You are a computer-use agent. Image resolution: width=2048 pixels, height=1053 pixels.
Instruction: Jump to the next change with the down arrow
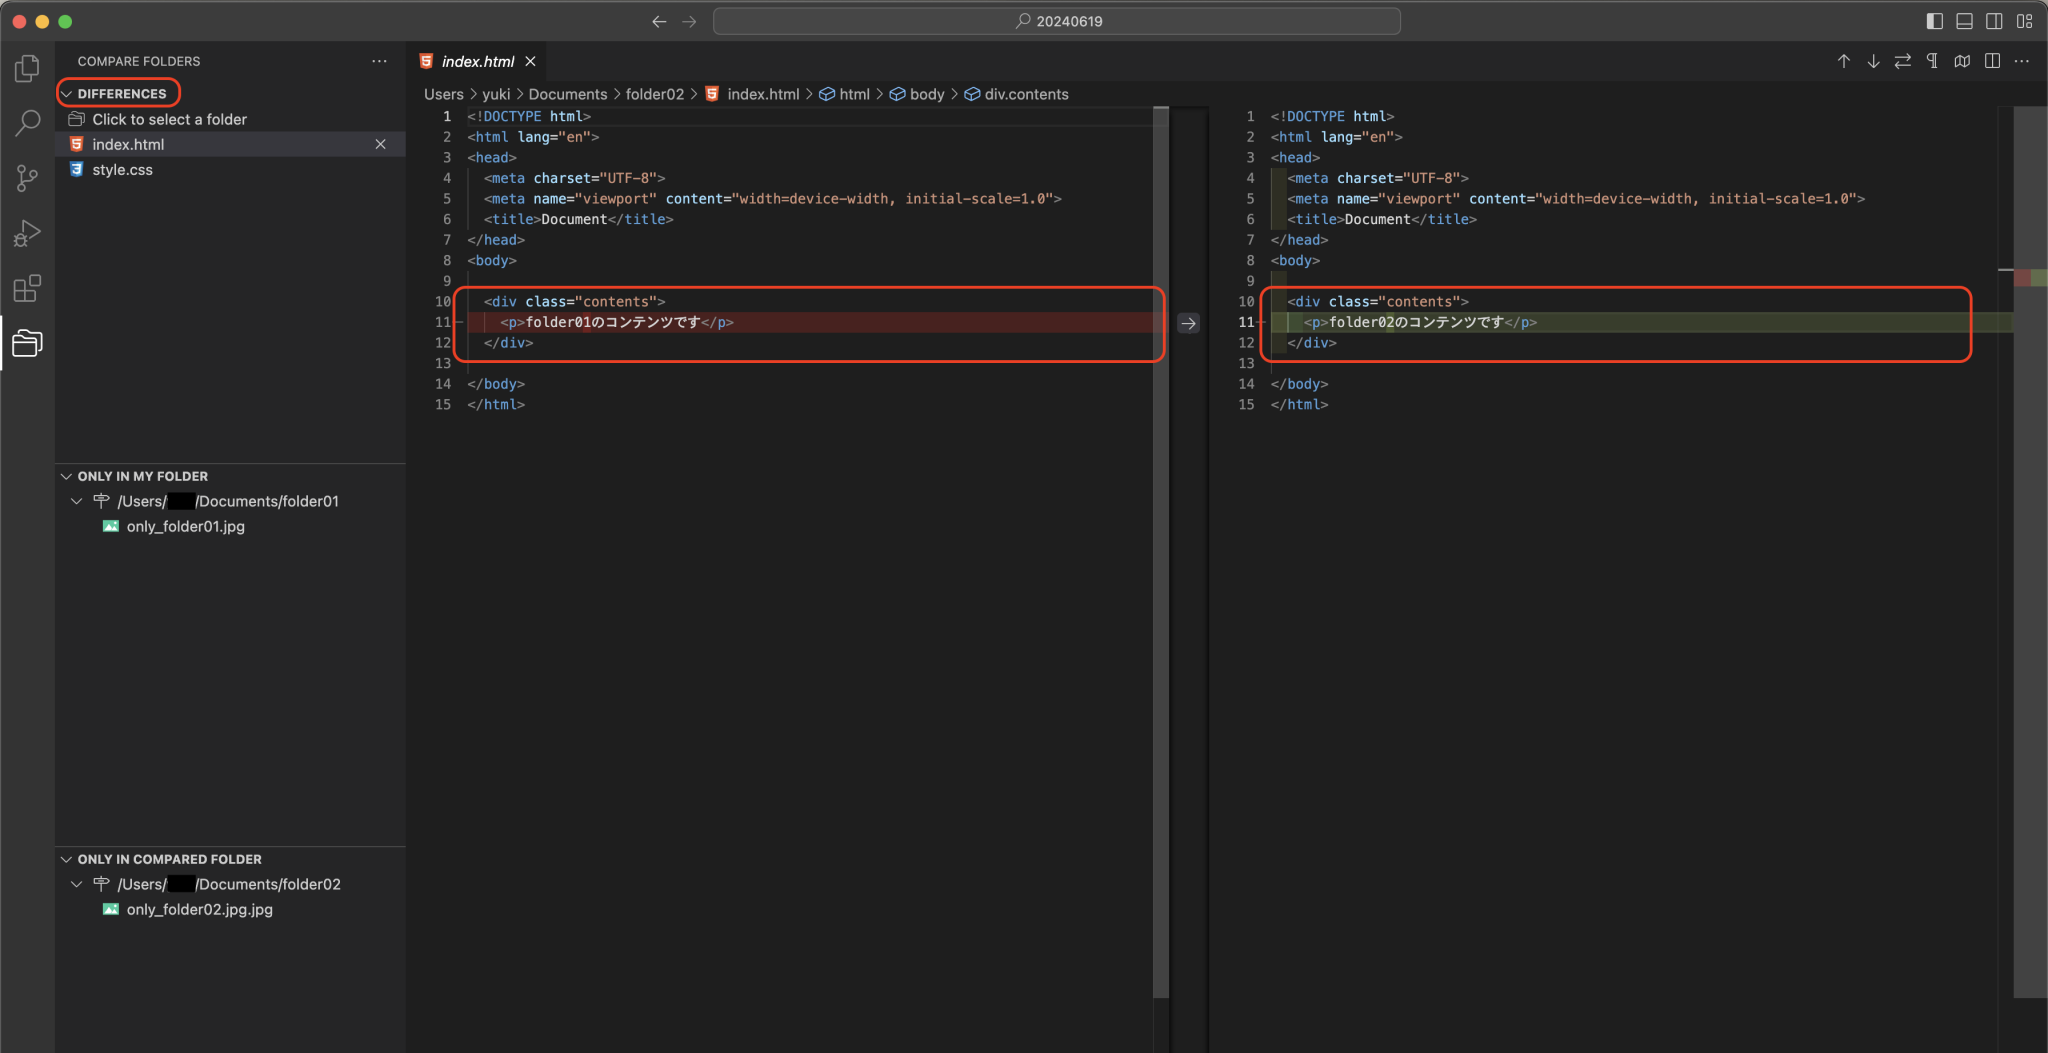pyautogui.click(x=1871, y=61)
